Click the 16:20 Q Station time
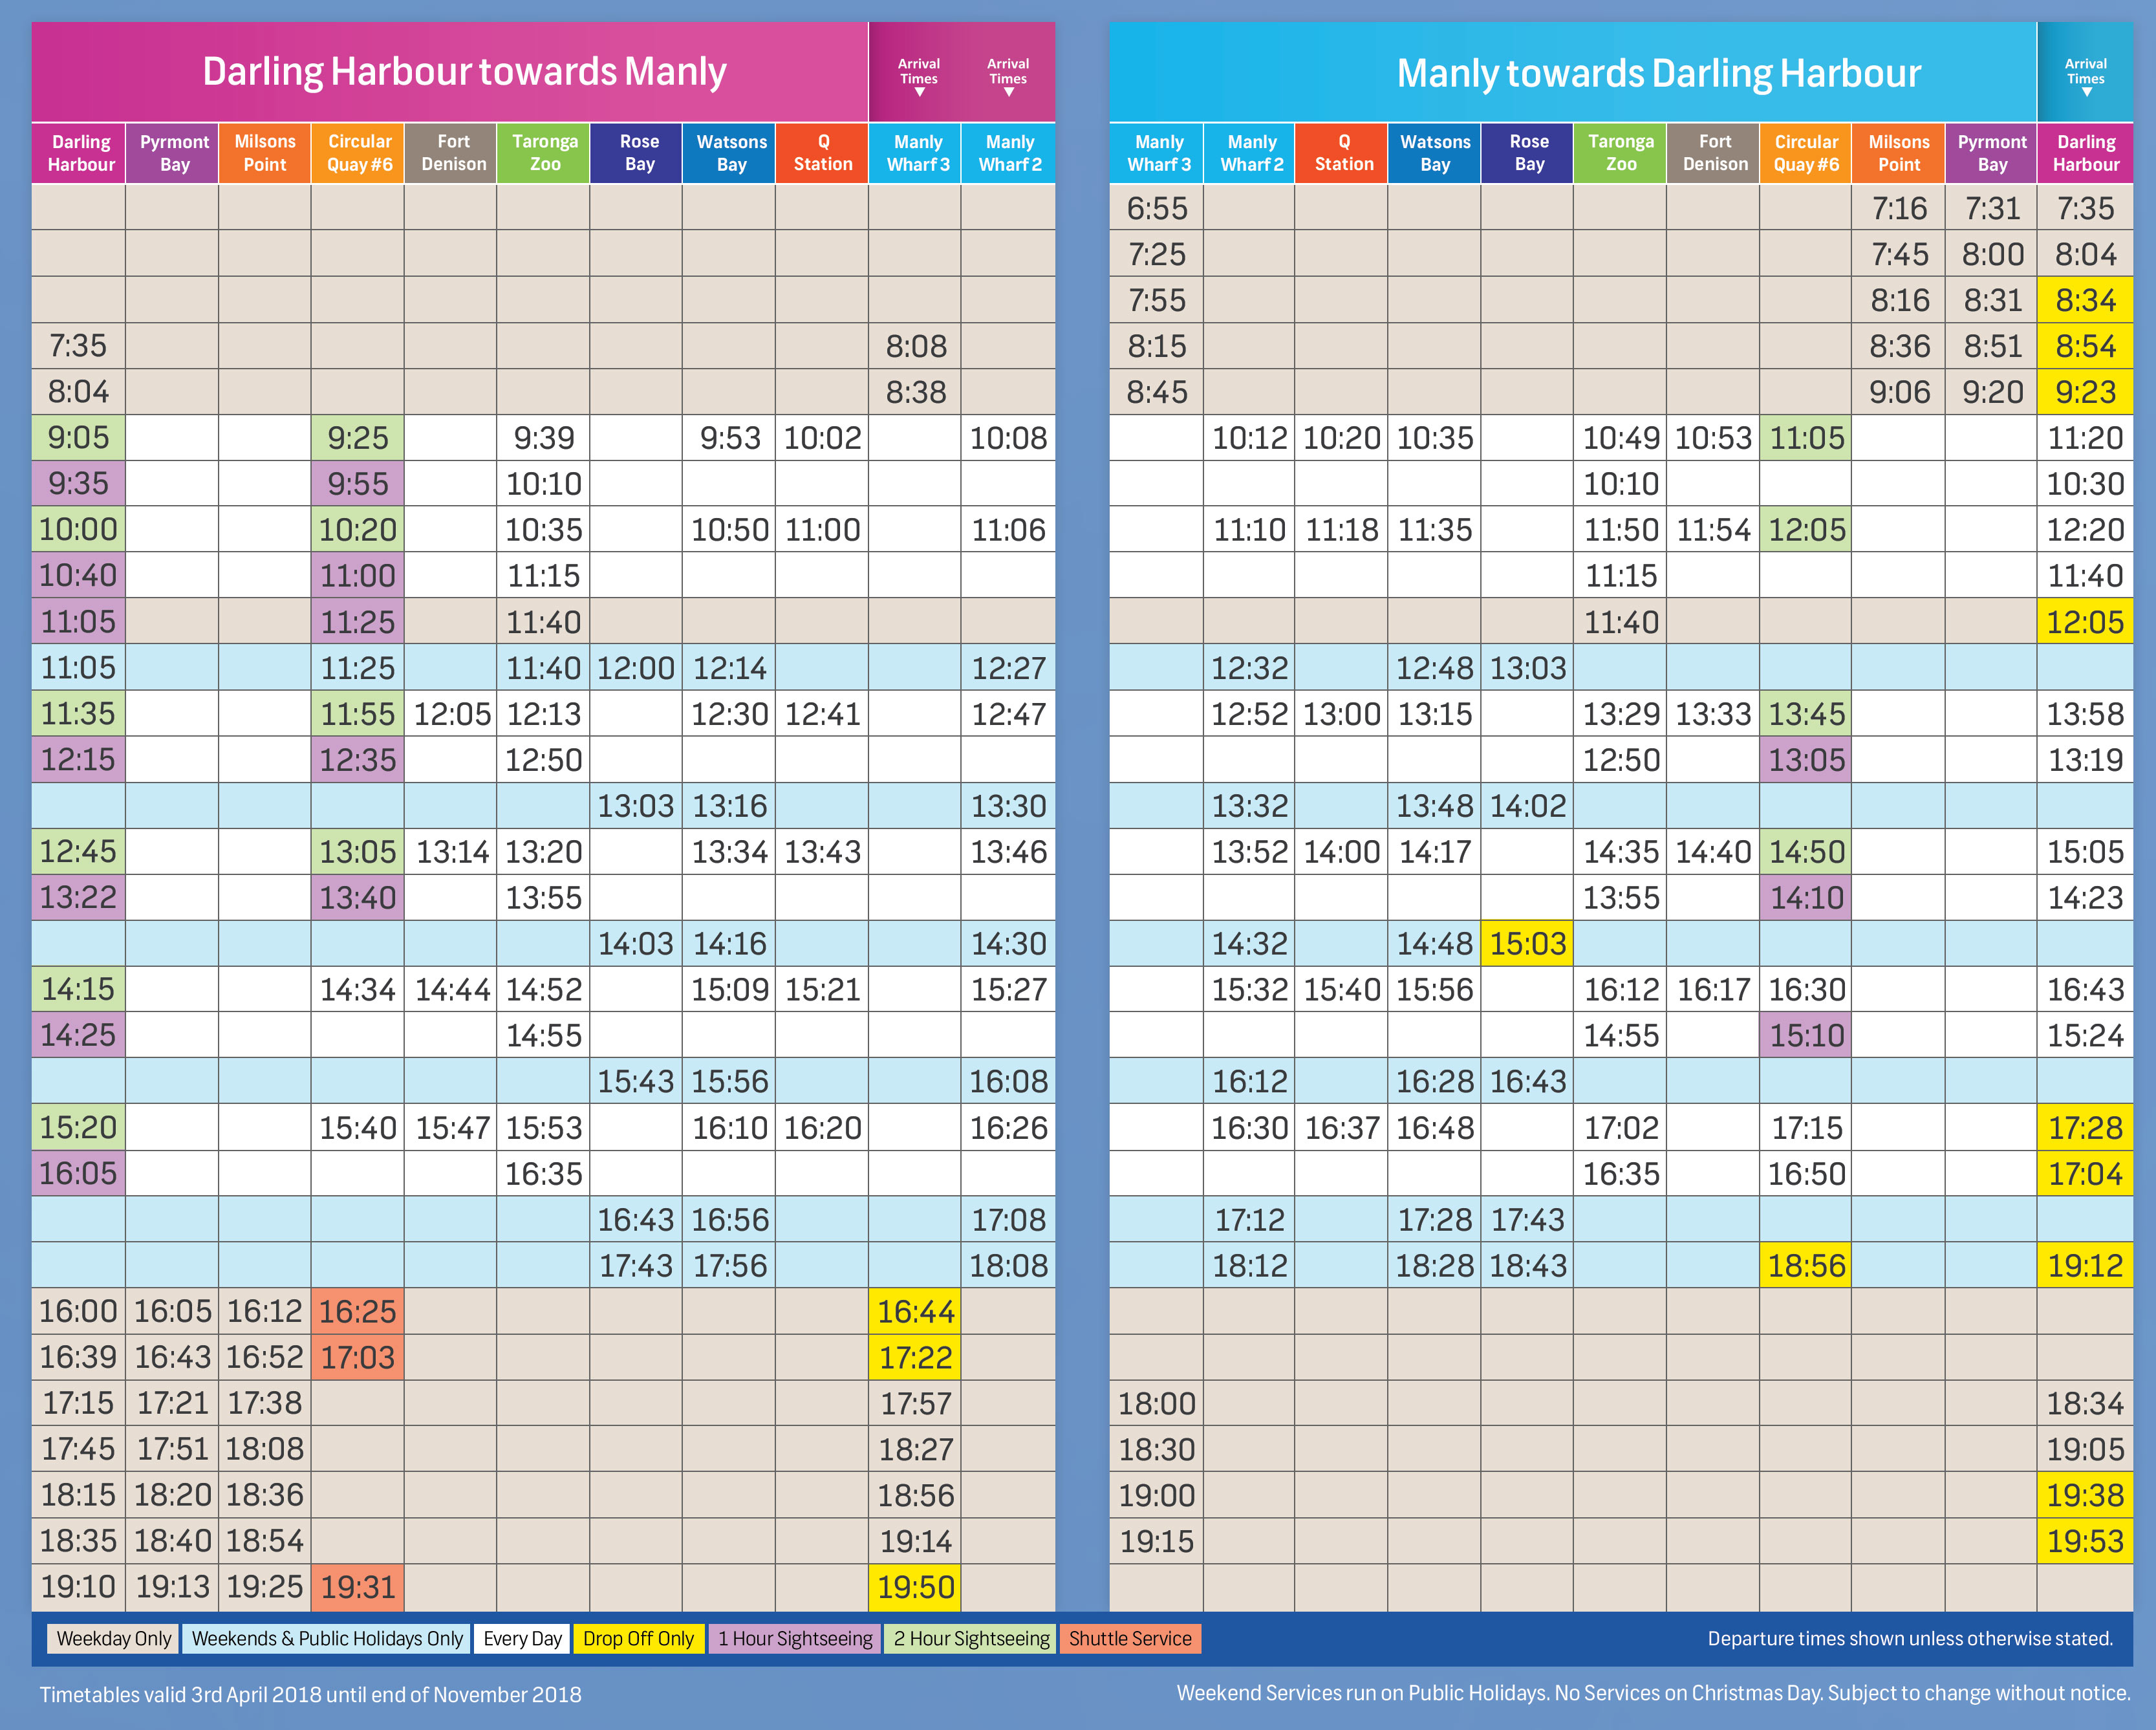The width and height of the screenshot is (2156, 1730). 822,1128
